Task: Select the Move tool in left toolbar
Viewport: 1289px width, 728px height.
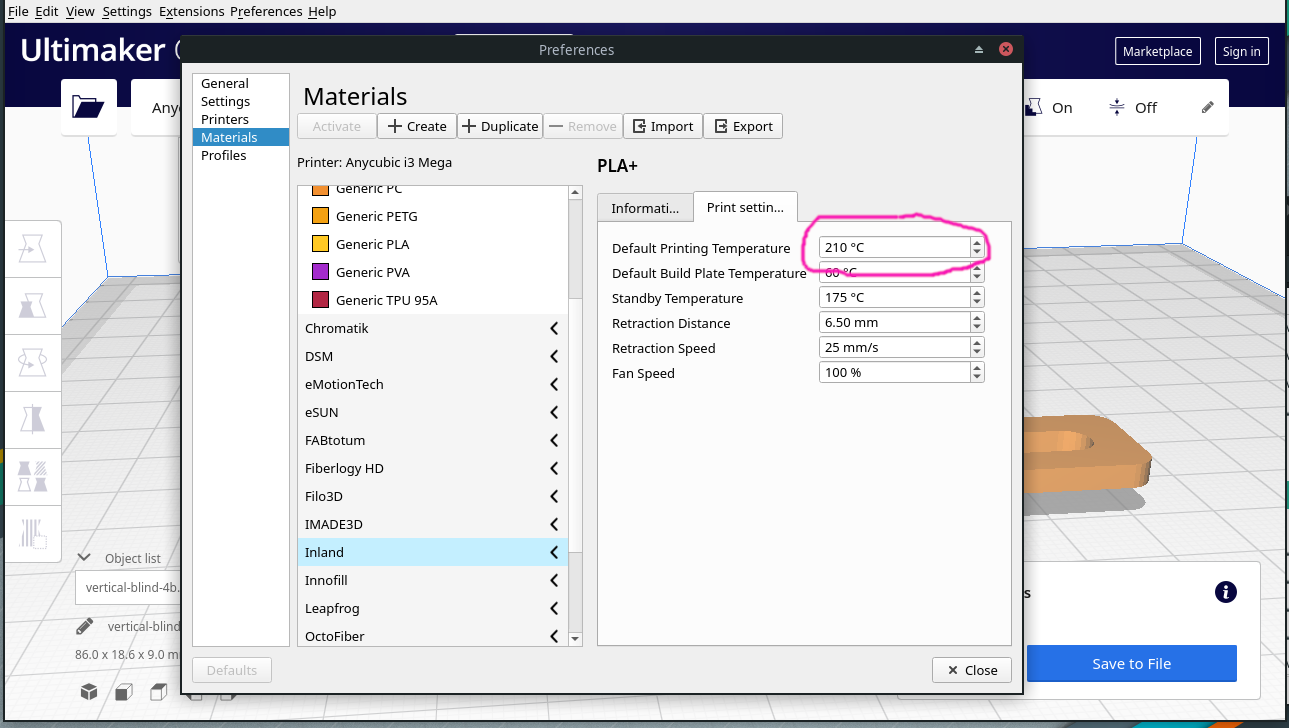Action: 33,248
